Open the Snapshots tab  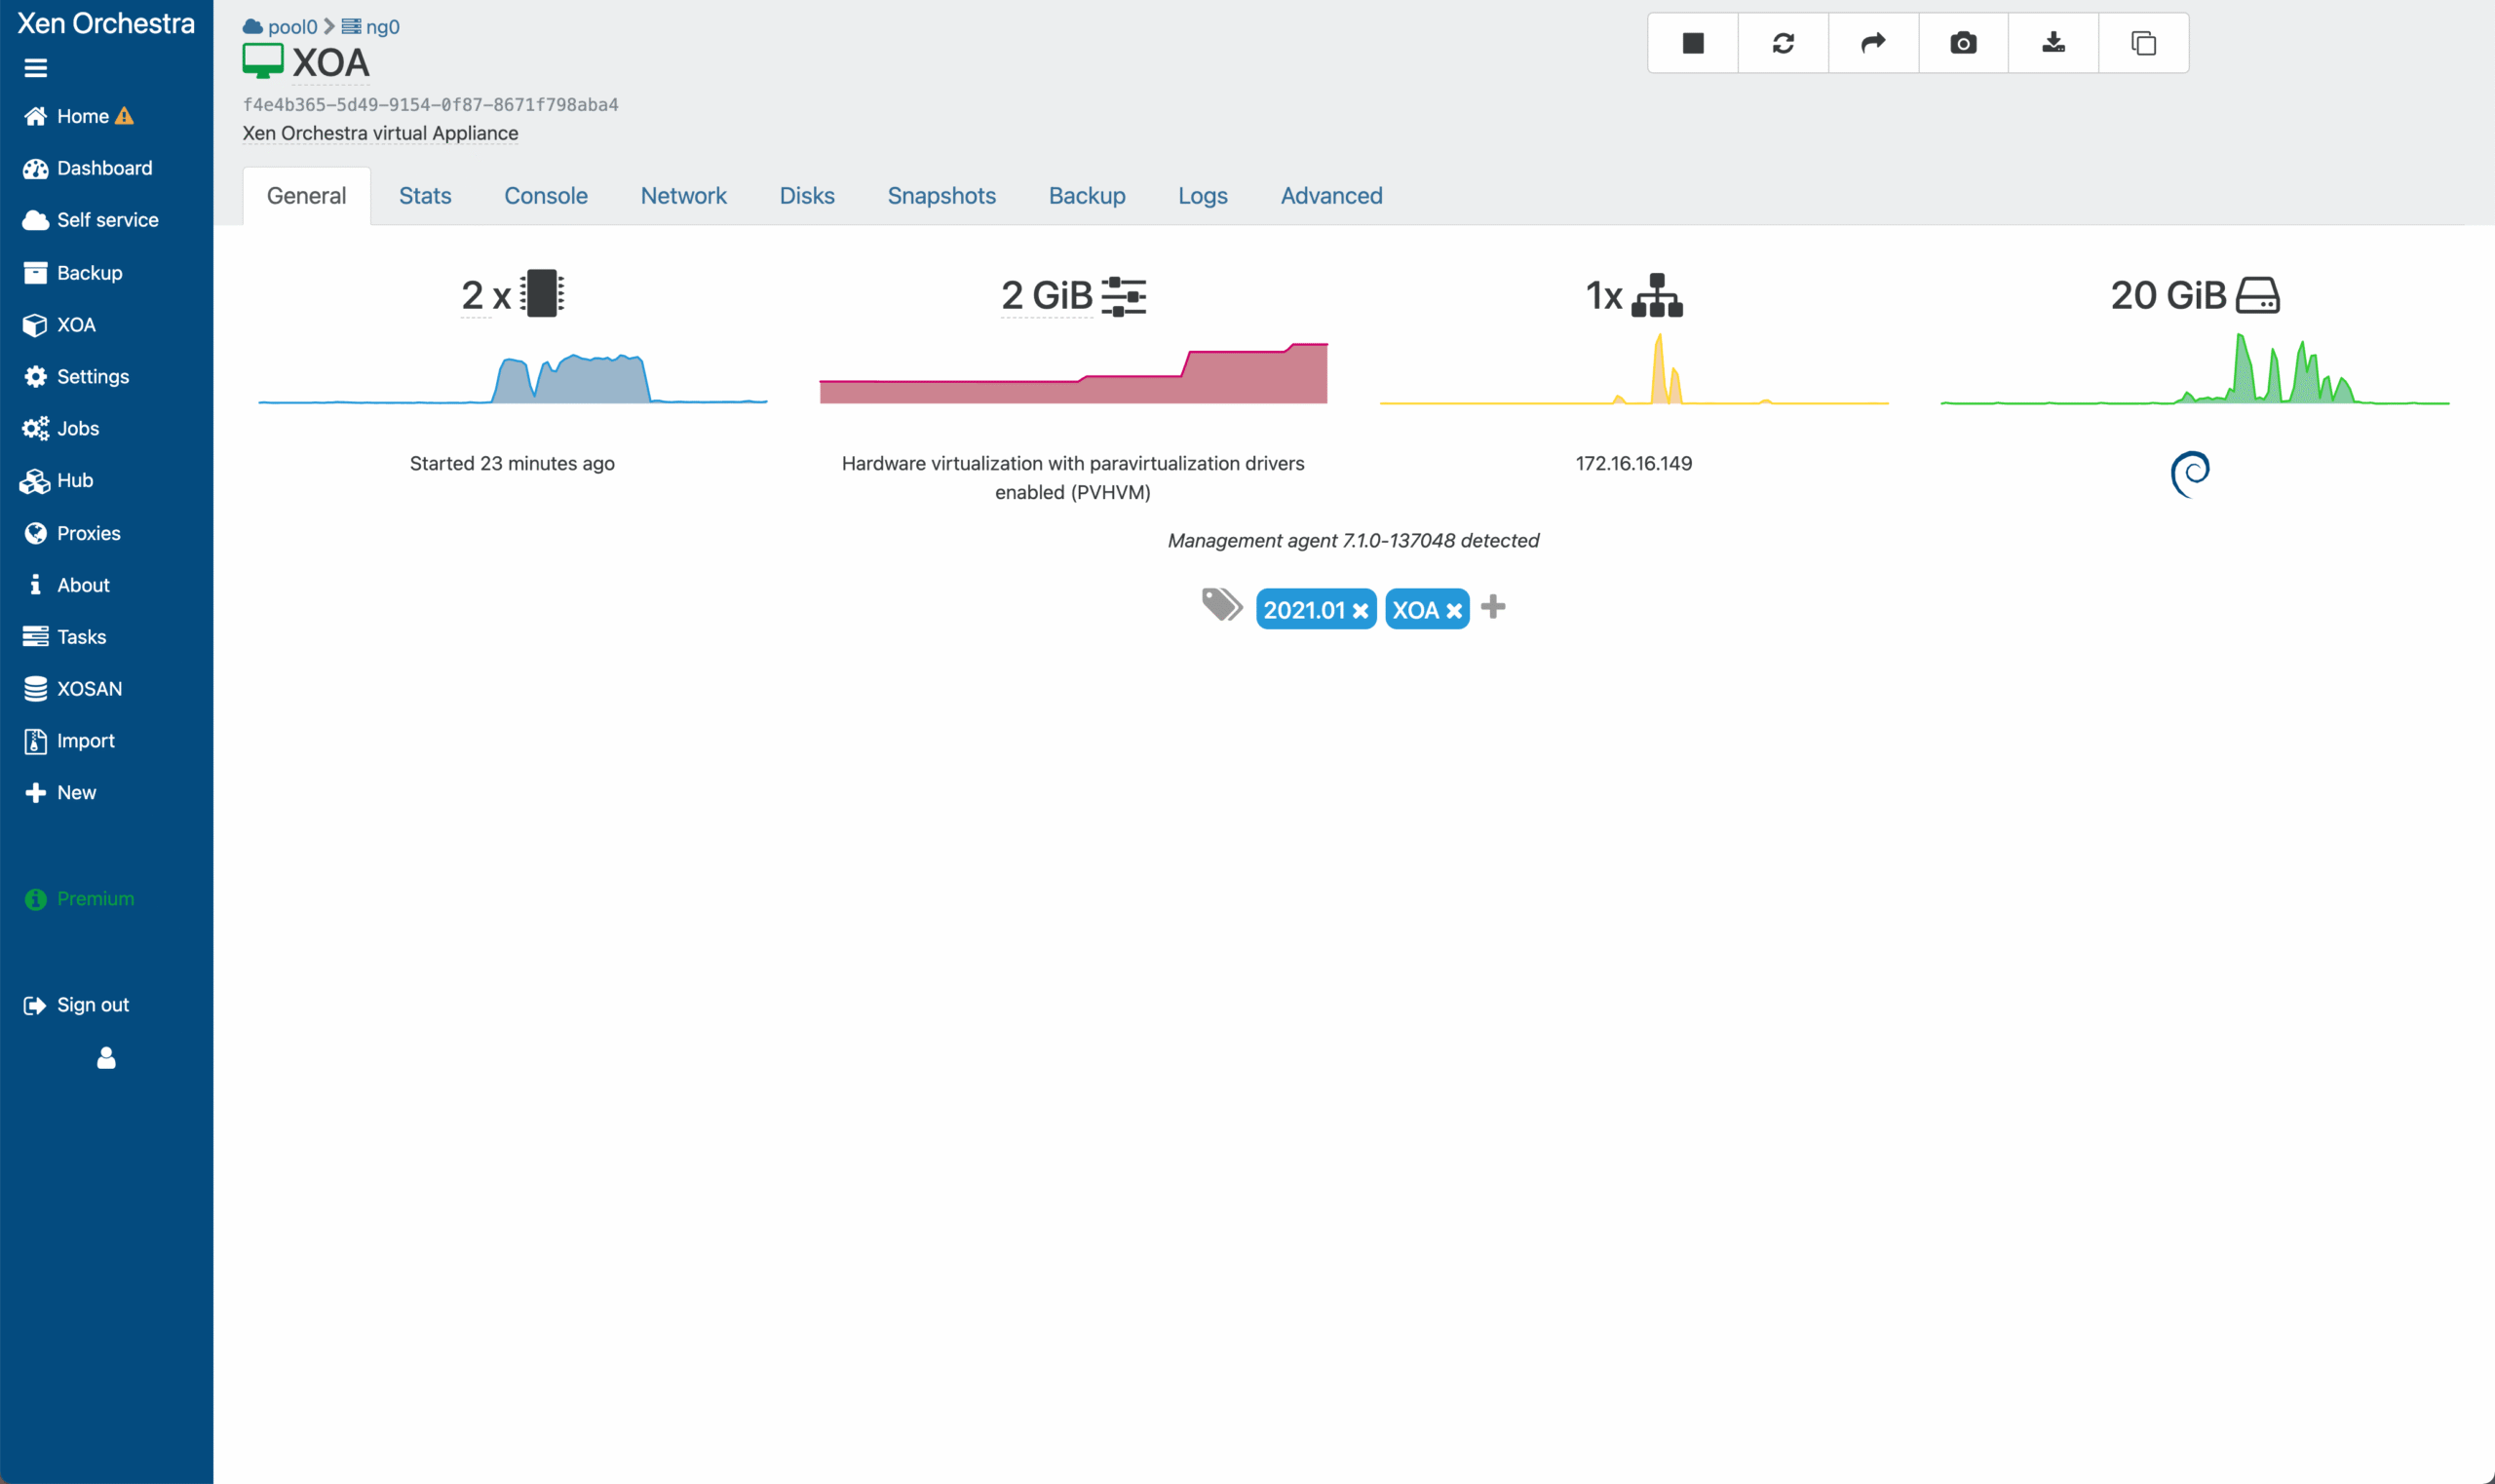click(x=941, y=196)
